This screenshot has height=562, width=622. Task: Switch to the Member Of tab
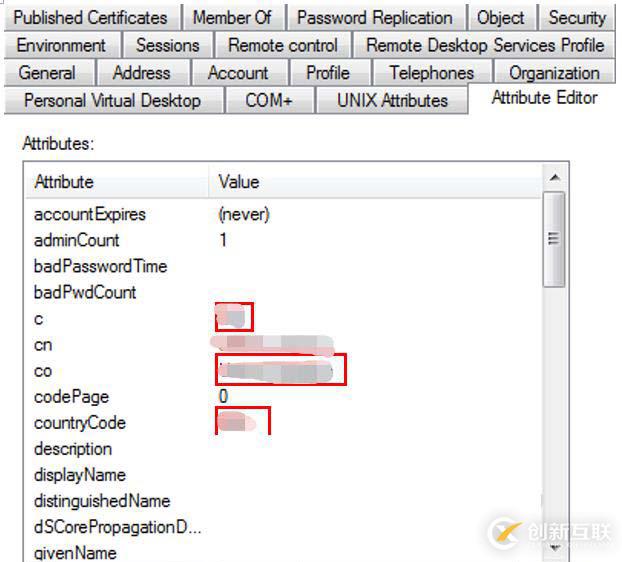click(232, 18)
